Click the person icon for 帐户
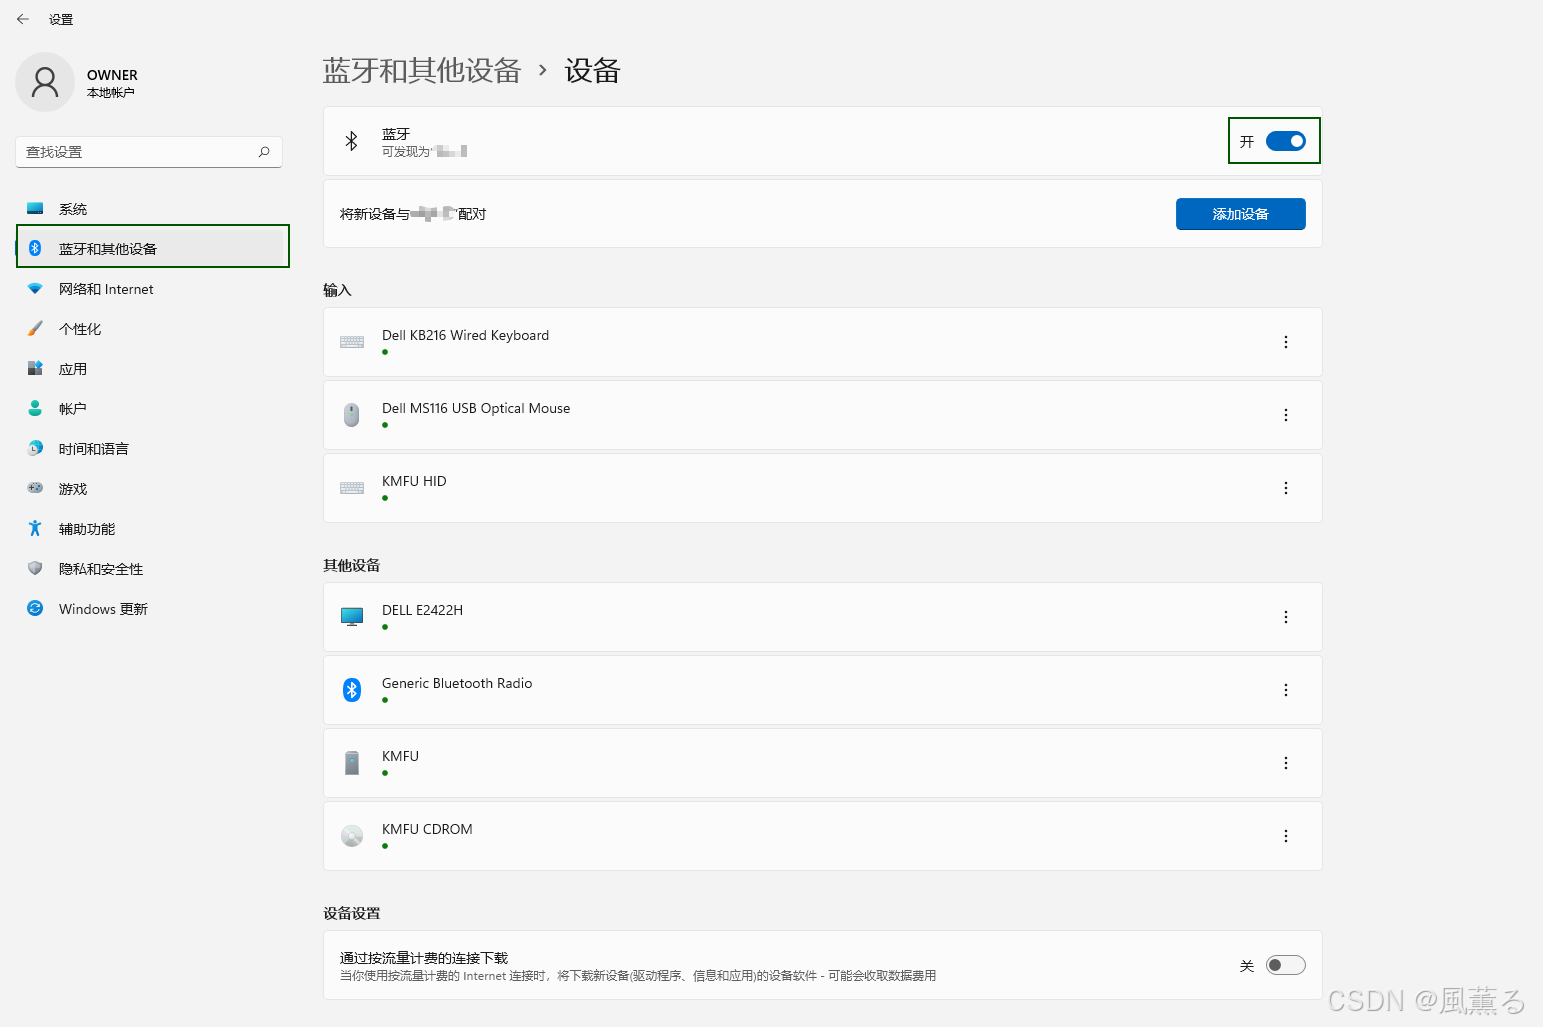This screenshot has height=1027, width=1543. (x=35, y=408)
